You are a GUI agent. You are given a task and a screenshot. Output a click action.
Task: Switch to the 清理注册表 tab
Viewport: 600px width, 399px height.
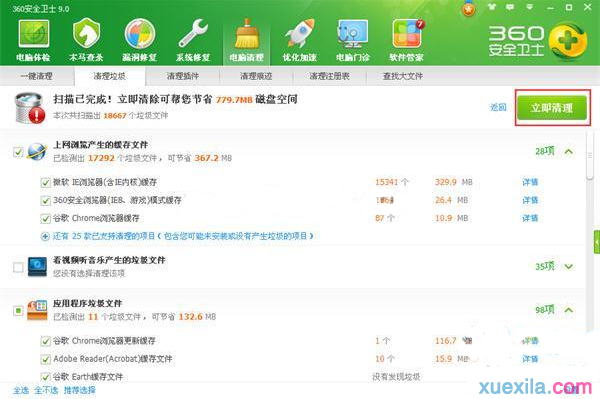click(329, 76)
